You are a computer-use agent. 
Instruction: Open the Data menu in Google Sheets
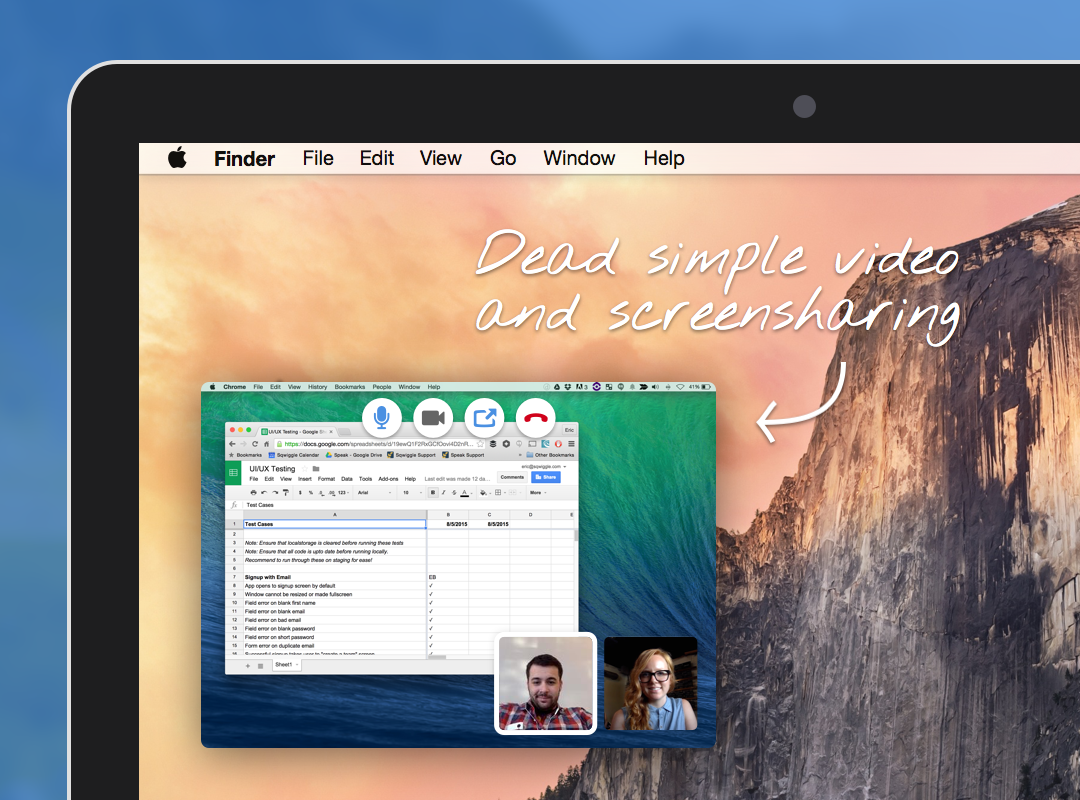(346, 479)
